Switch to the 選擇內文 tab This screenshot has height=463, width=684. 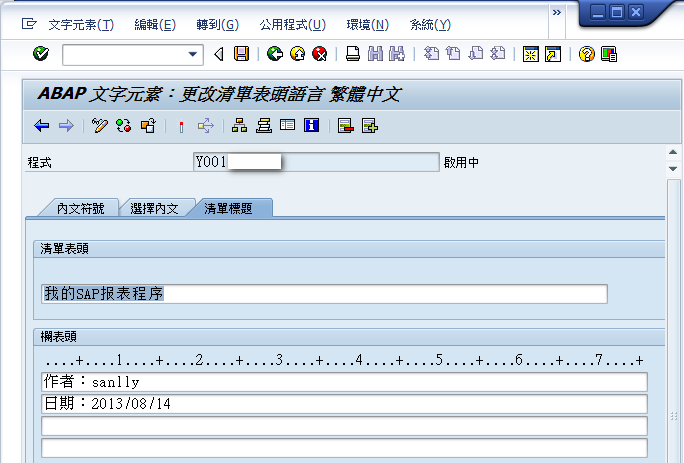pos(154,209)
